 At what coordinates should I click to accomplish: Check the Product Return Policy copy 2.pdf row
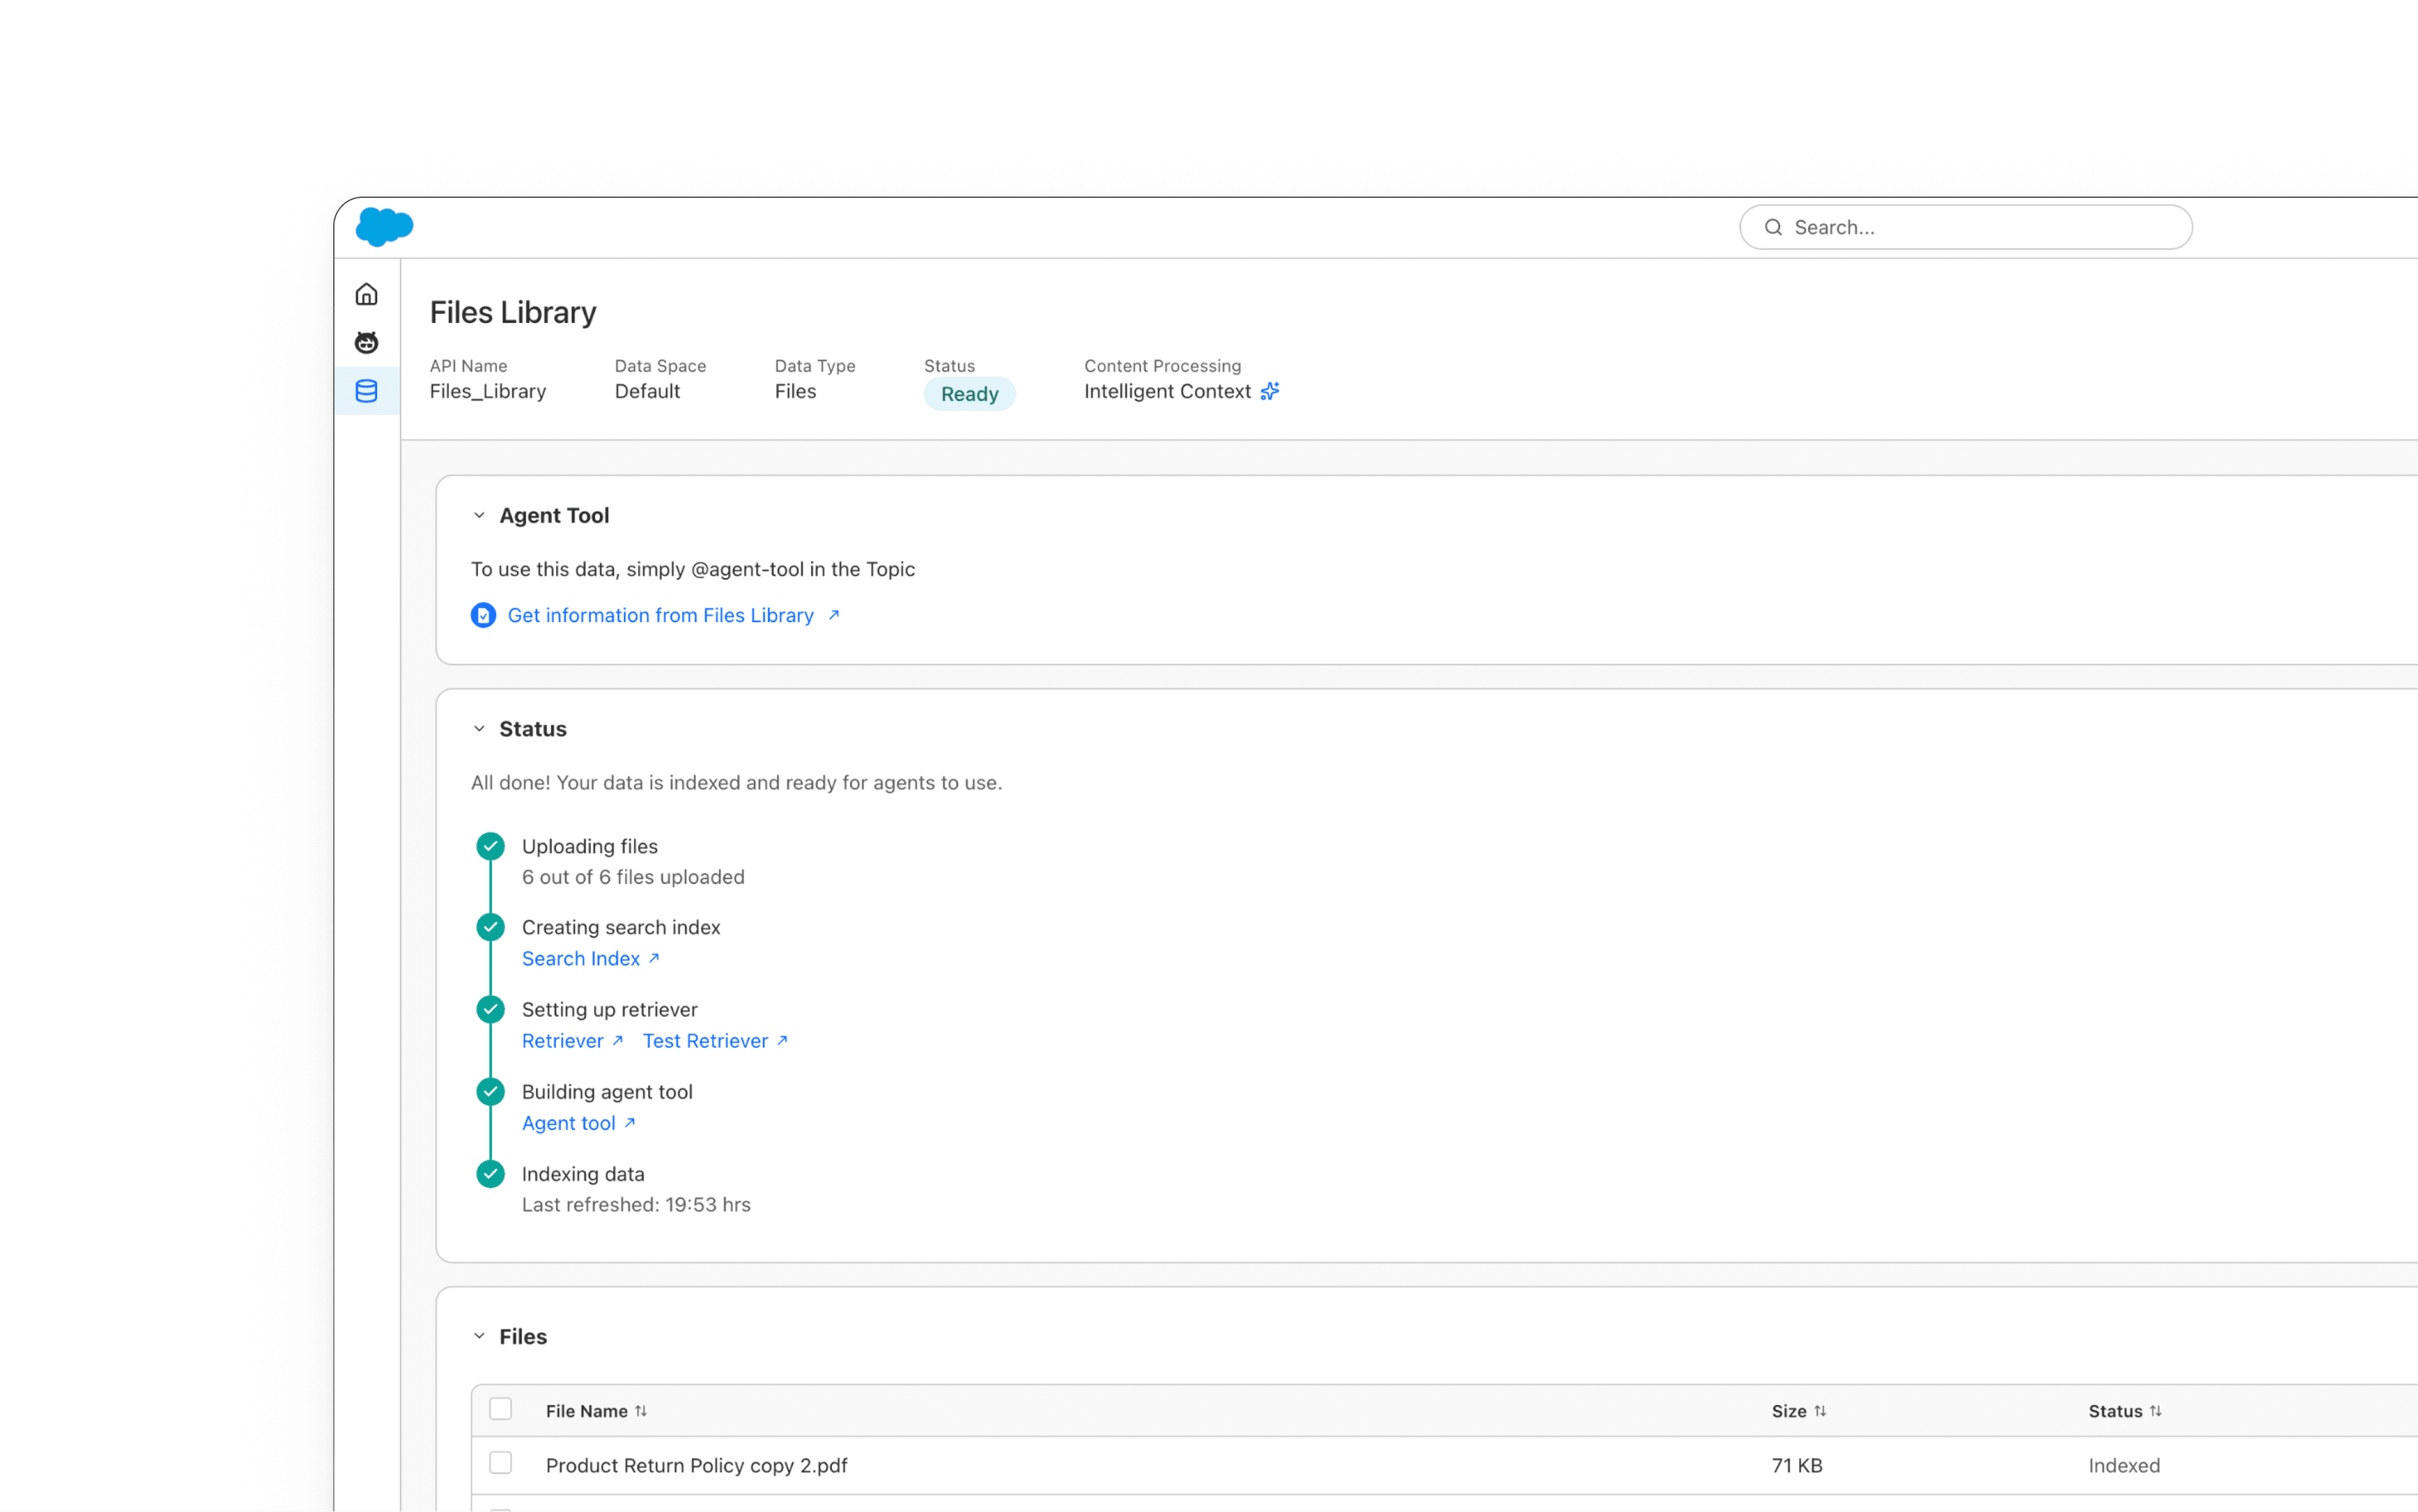(x=501, y=1463)
